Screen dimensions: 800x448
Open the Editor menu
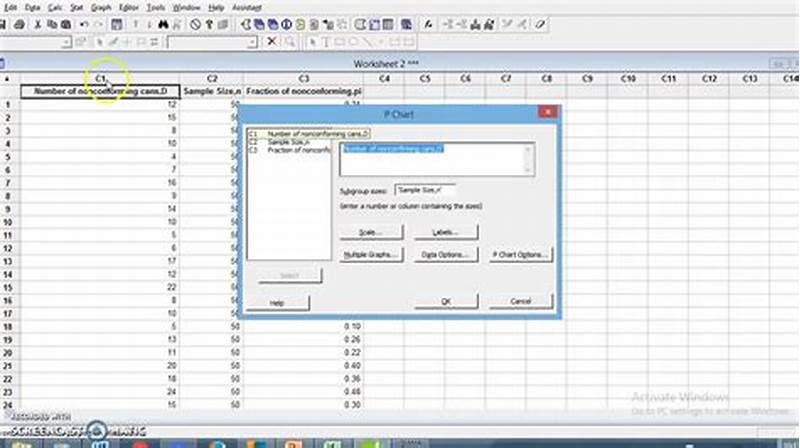click(129, 8)
